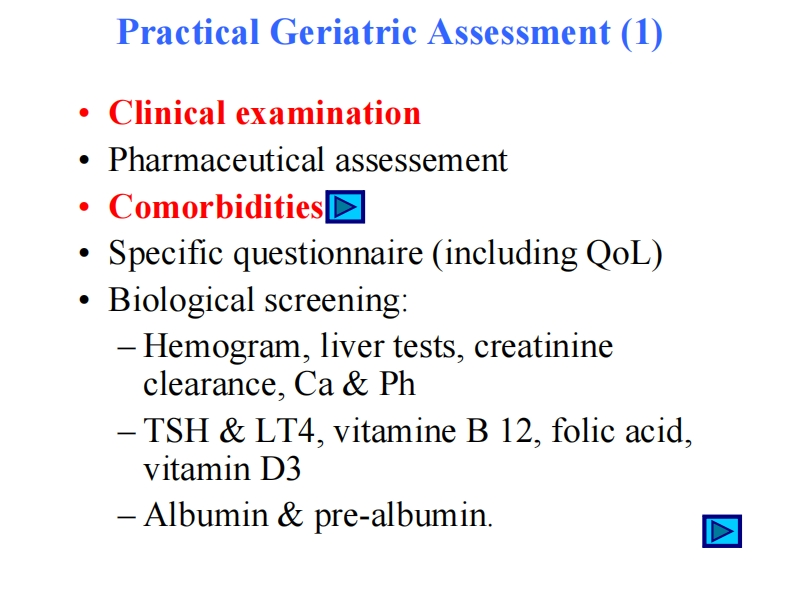Screen dimensions: 793x593
Task: Select the Albumin & pre-albumin sub-item
Action: coord(318,515)
